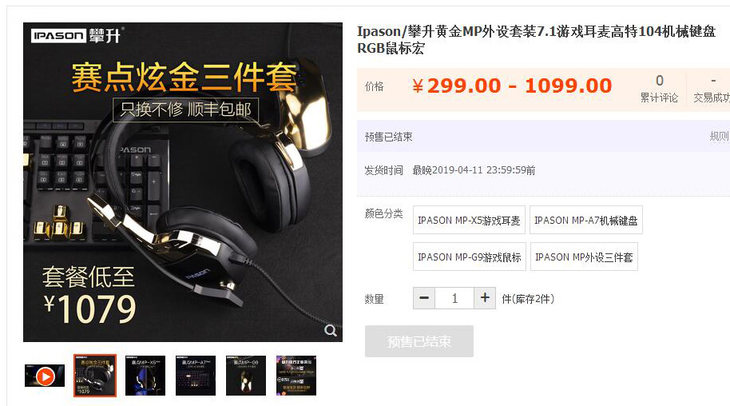The height and width of the screenshot is (406, 730).
Task: Select the gold mouse thumbnail
Action: pyautogui.click(x=246, y=376)
